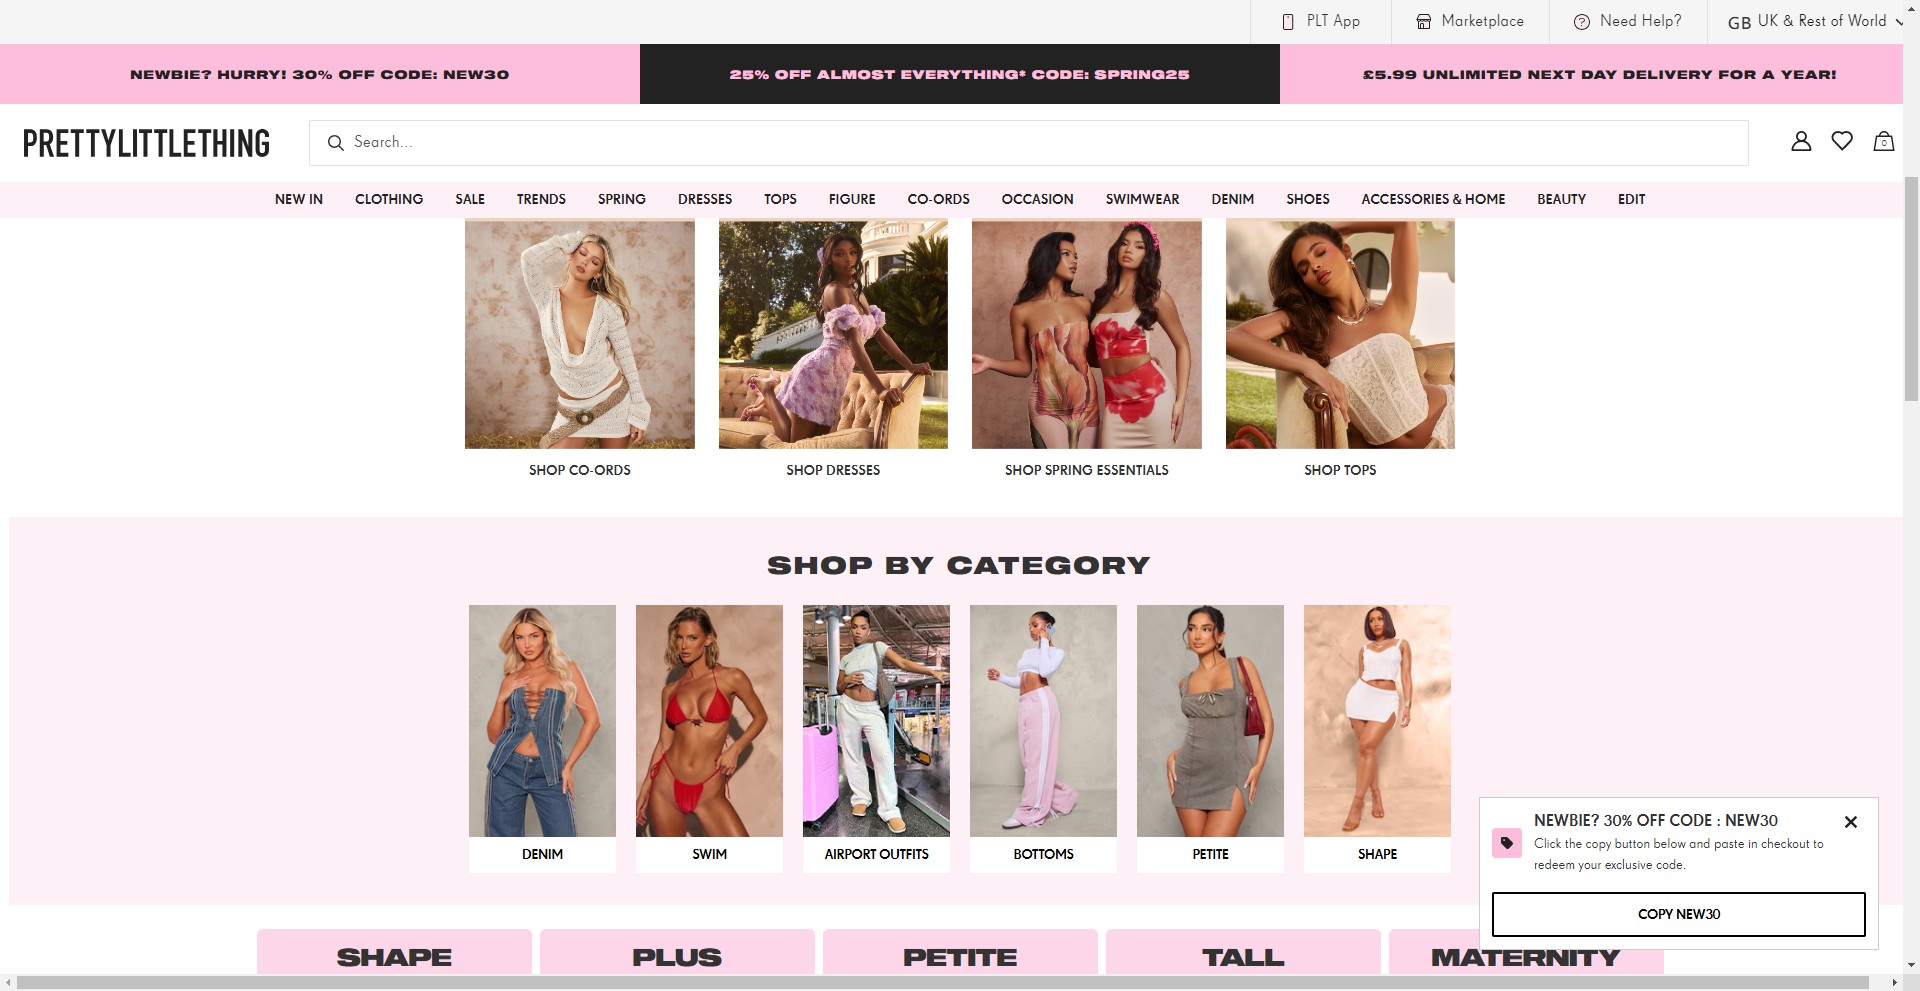Image resolution: width=1920 pixels, height=991 pixels.
Task: Open the account profile icon
Action: tap(1801, 142)
